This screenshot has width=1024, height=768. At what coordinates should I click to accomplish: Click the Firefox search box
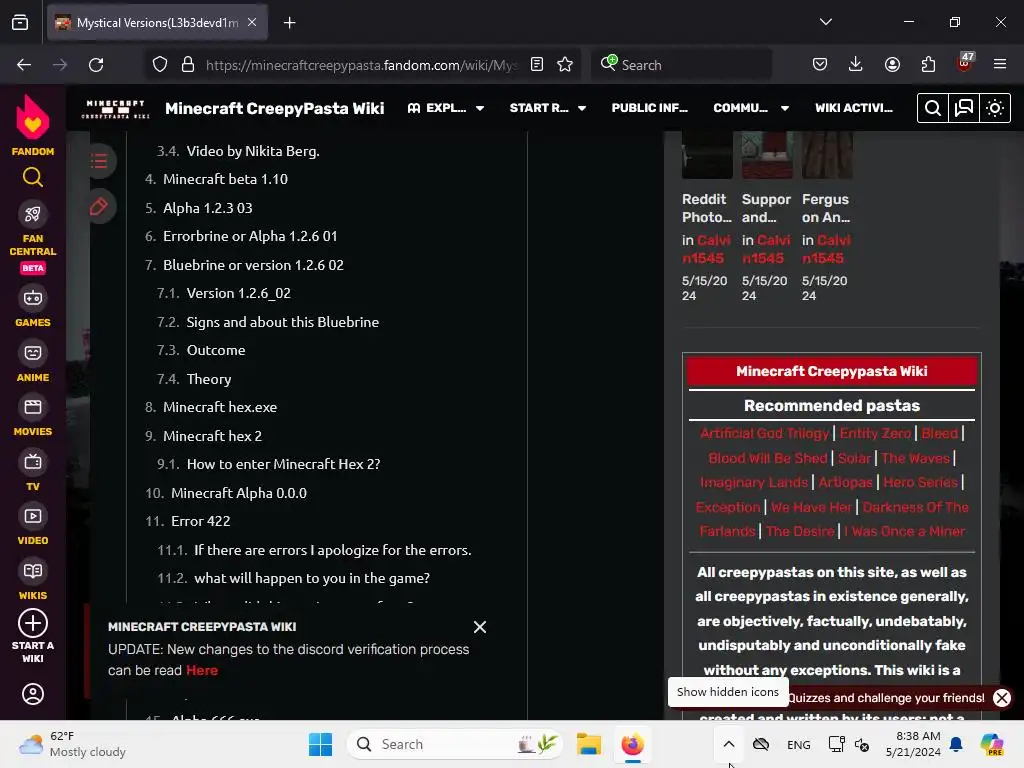point(681,65)
